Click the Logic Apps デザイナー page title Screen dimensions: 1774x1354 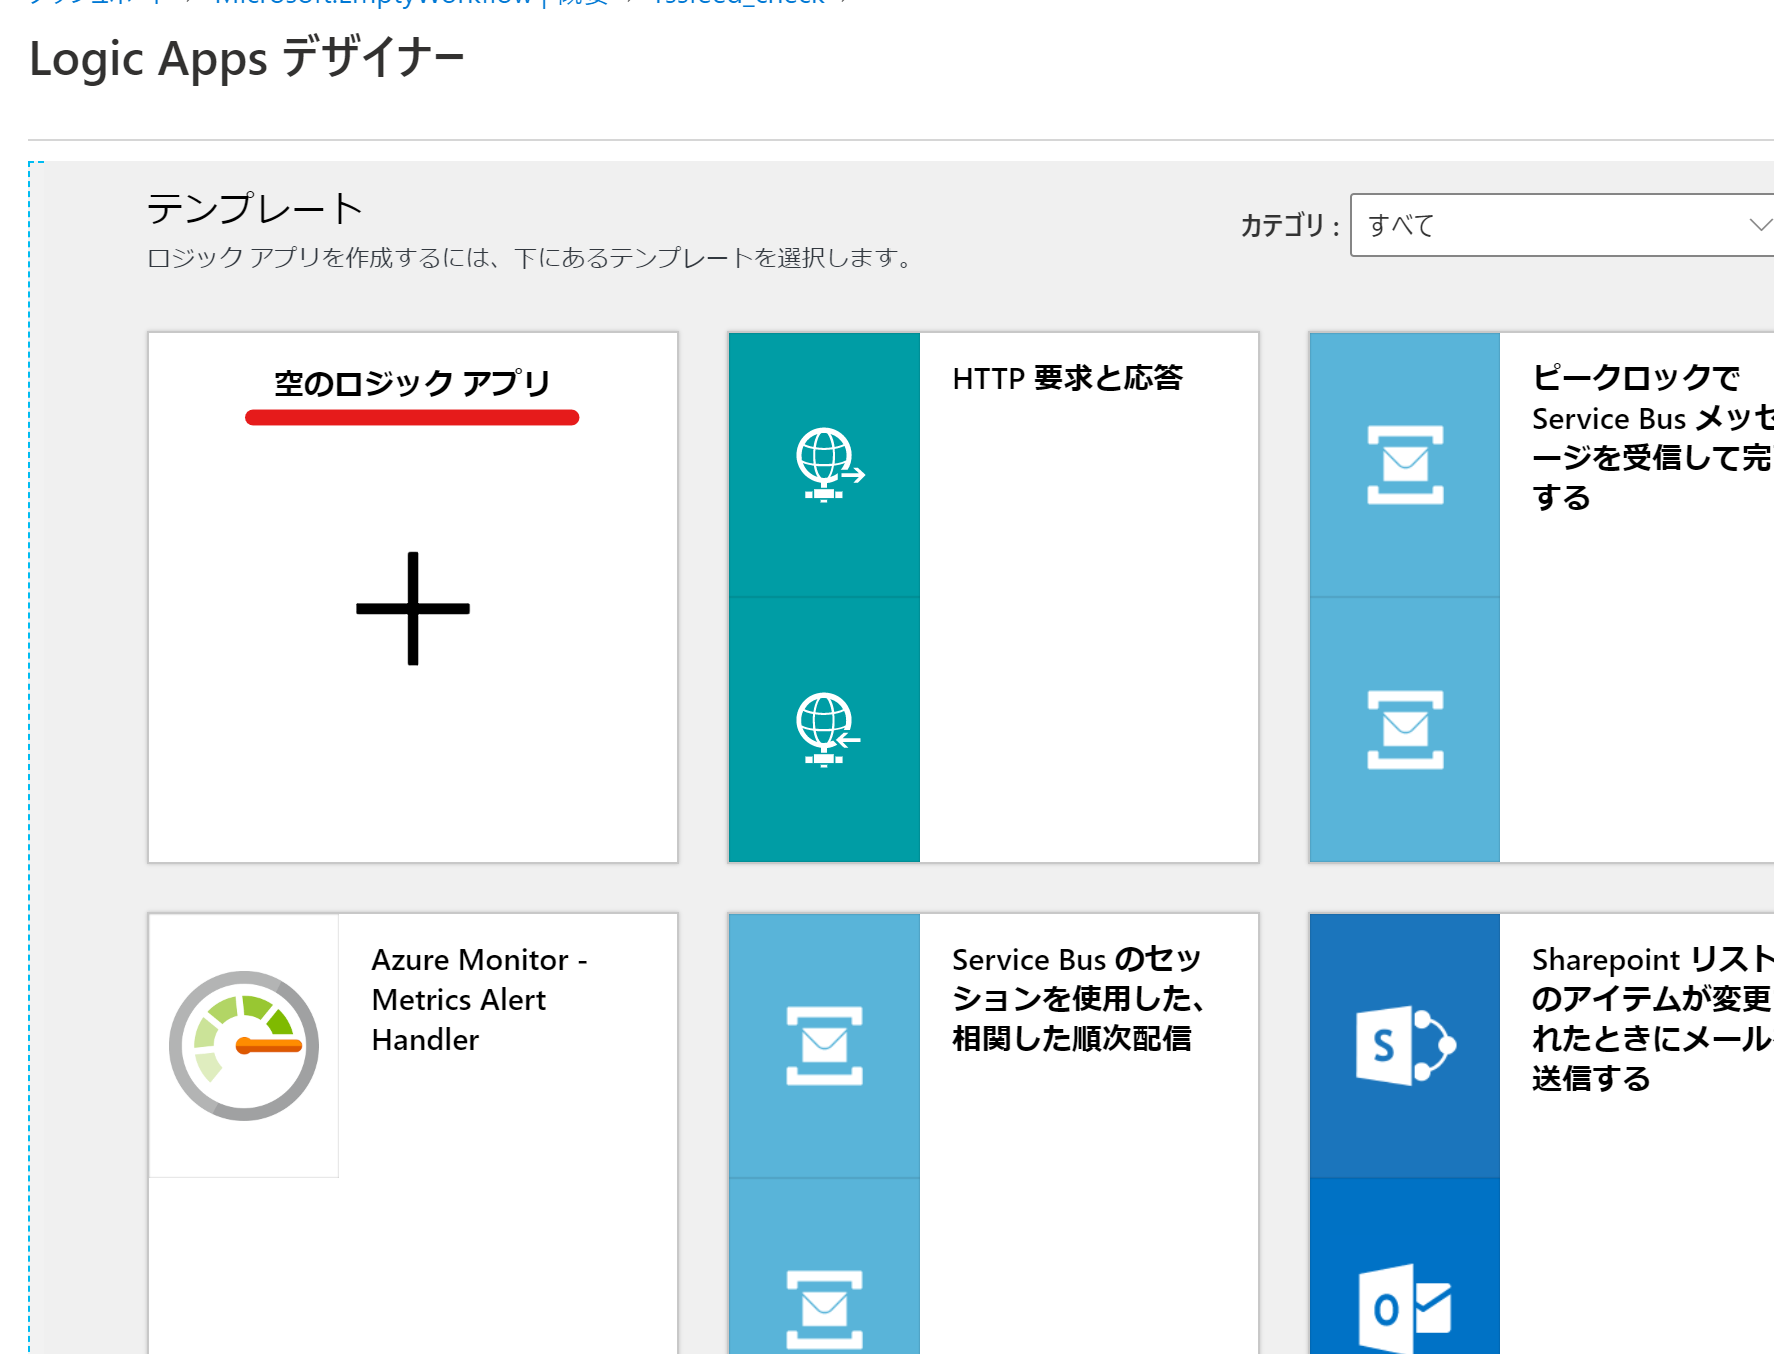(247, 58)
